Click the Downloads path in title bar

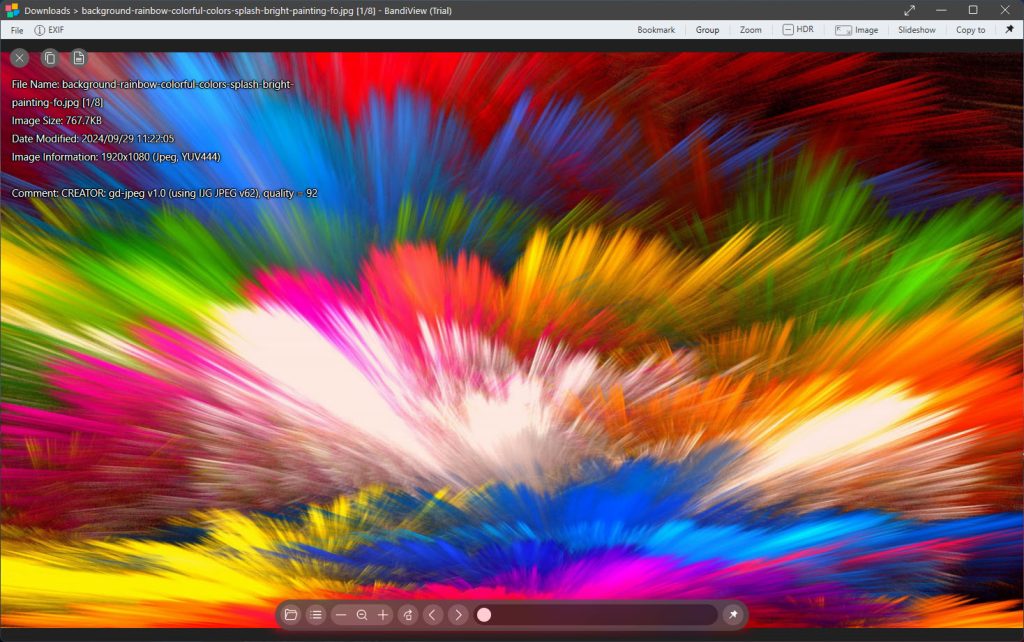click(47, 10)
